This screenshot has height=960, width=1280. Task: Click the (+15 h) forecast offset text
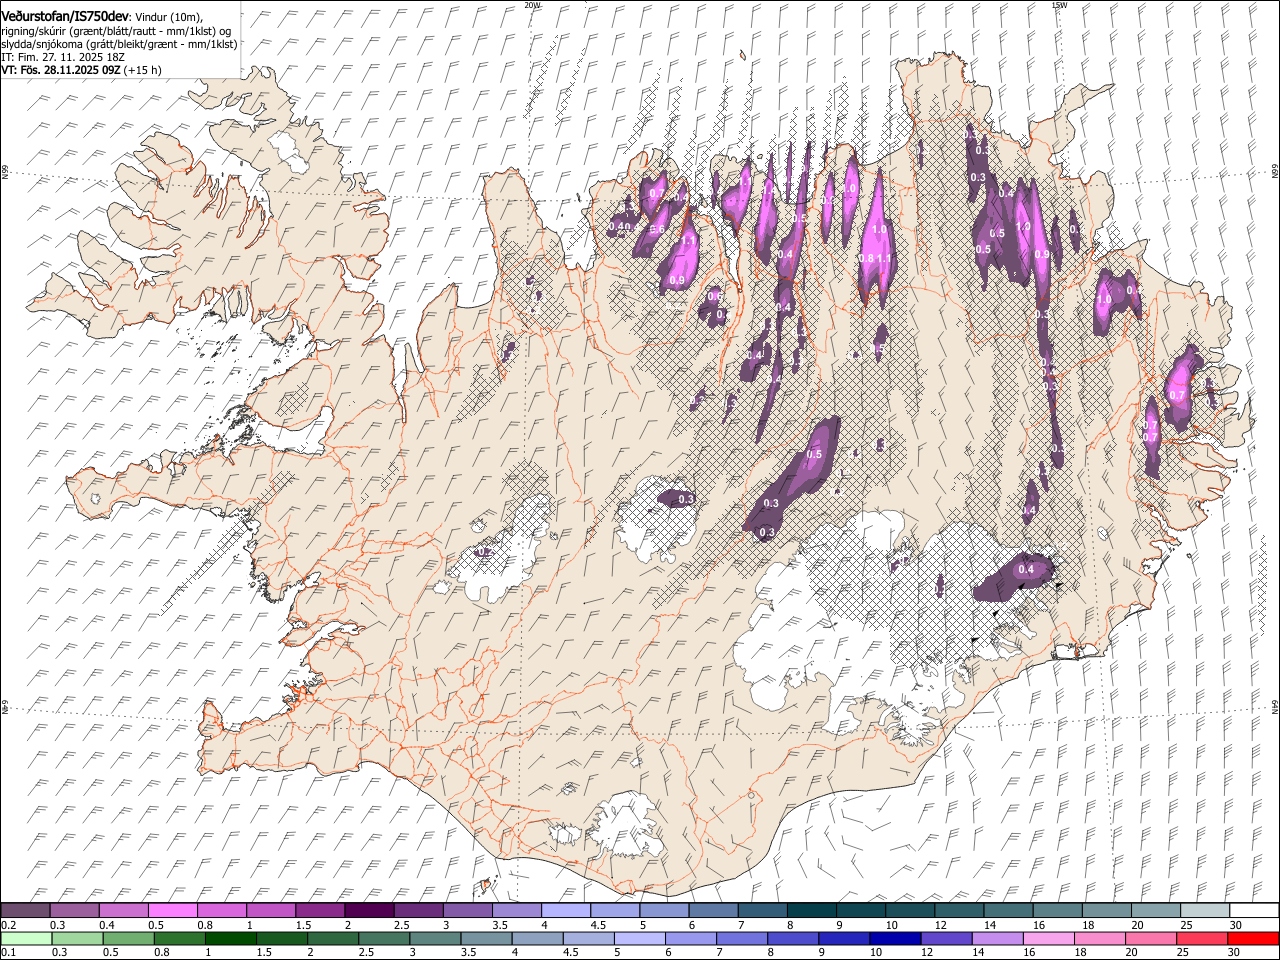pyautogui.click(x=143, y=71)
